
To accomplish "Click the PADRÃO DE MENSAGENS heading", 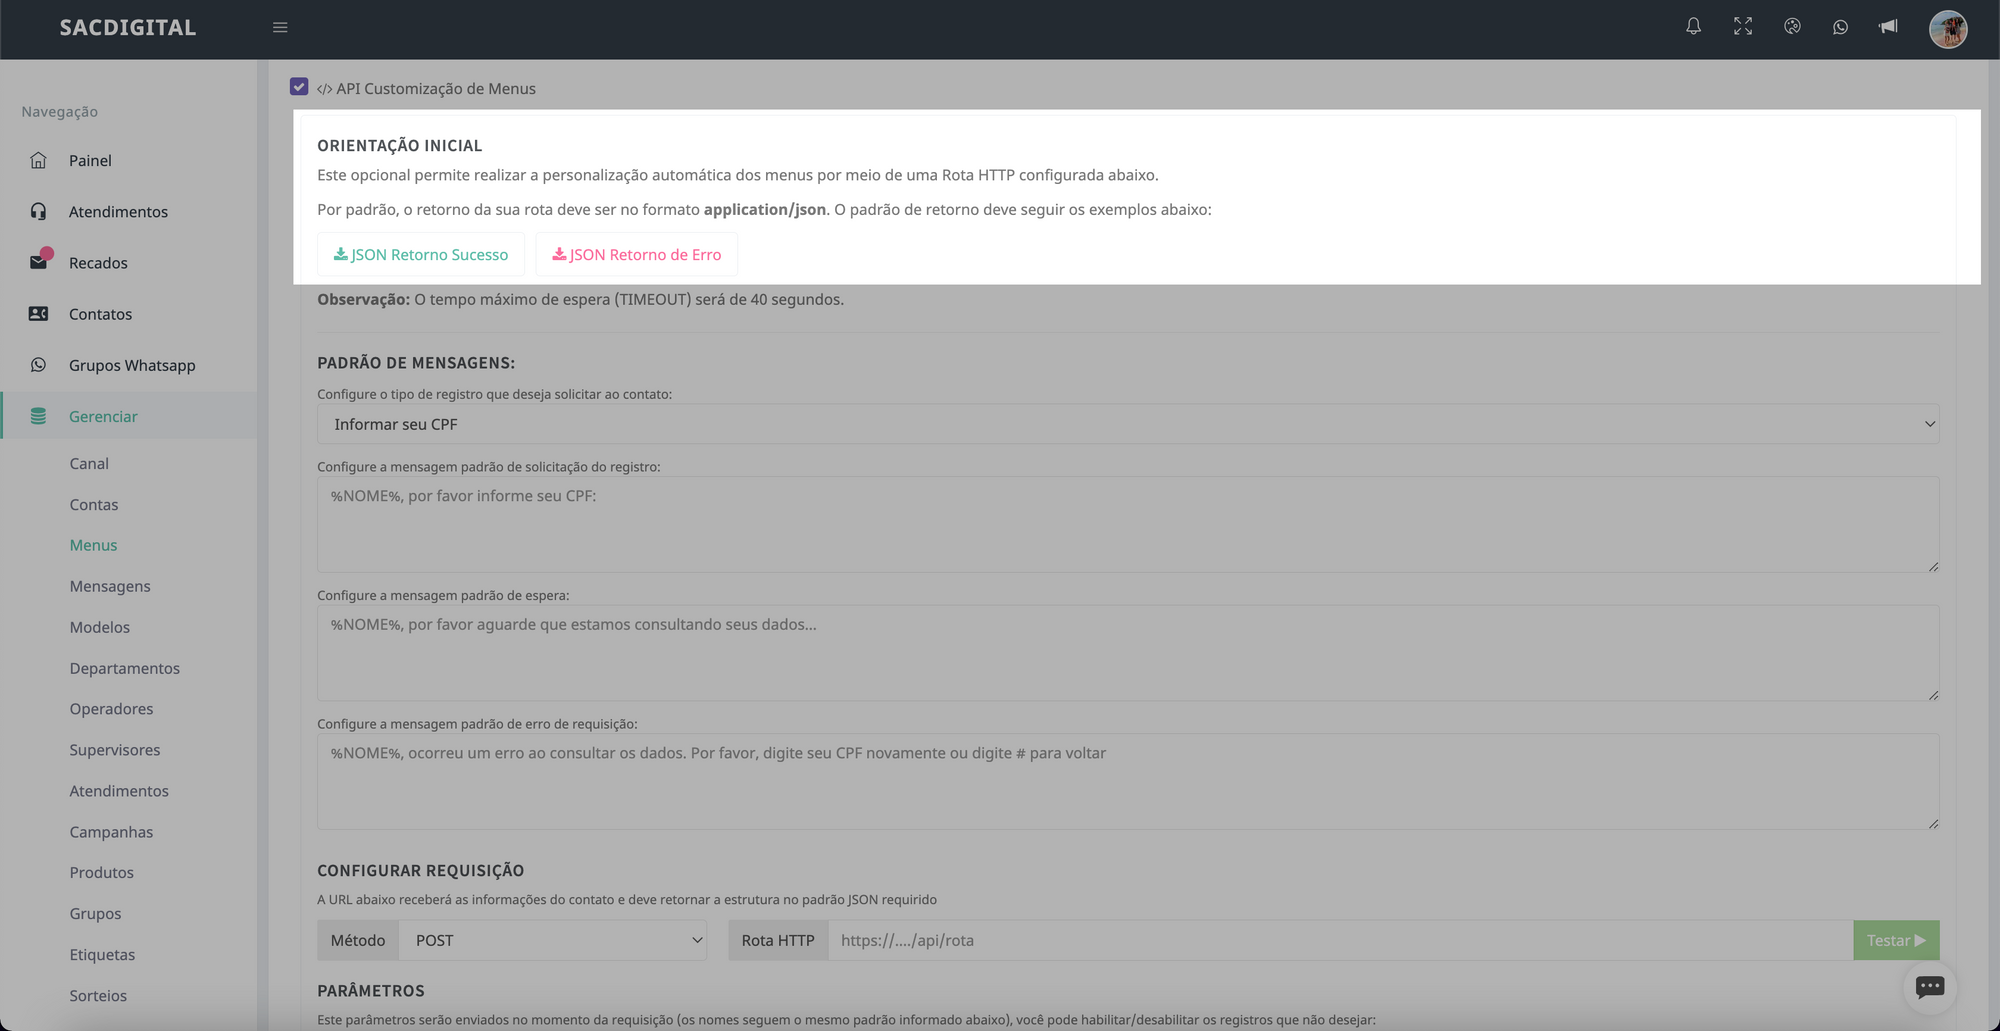I will pyautogui.click(x=416, y=363).
